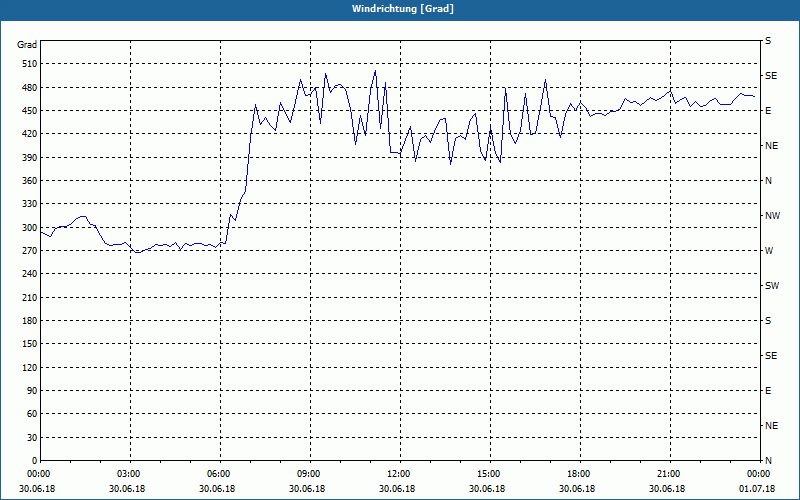Image resolution: width=800 pixels, height=500 pixels.
Task: Select the 01.07.18 date label
Action: [x=757, y=489]
